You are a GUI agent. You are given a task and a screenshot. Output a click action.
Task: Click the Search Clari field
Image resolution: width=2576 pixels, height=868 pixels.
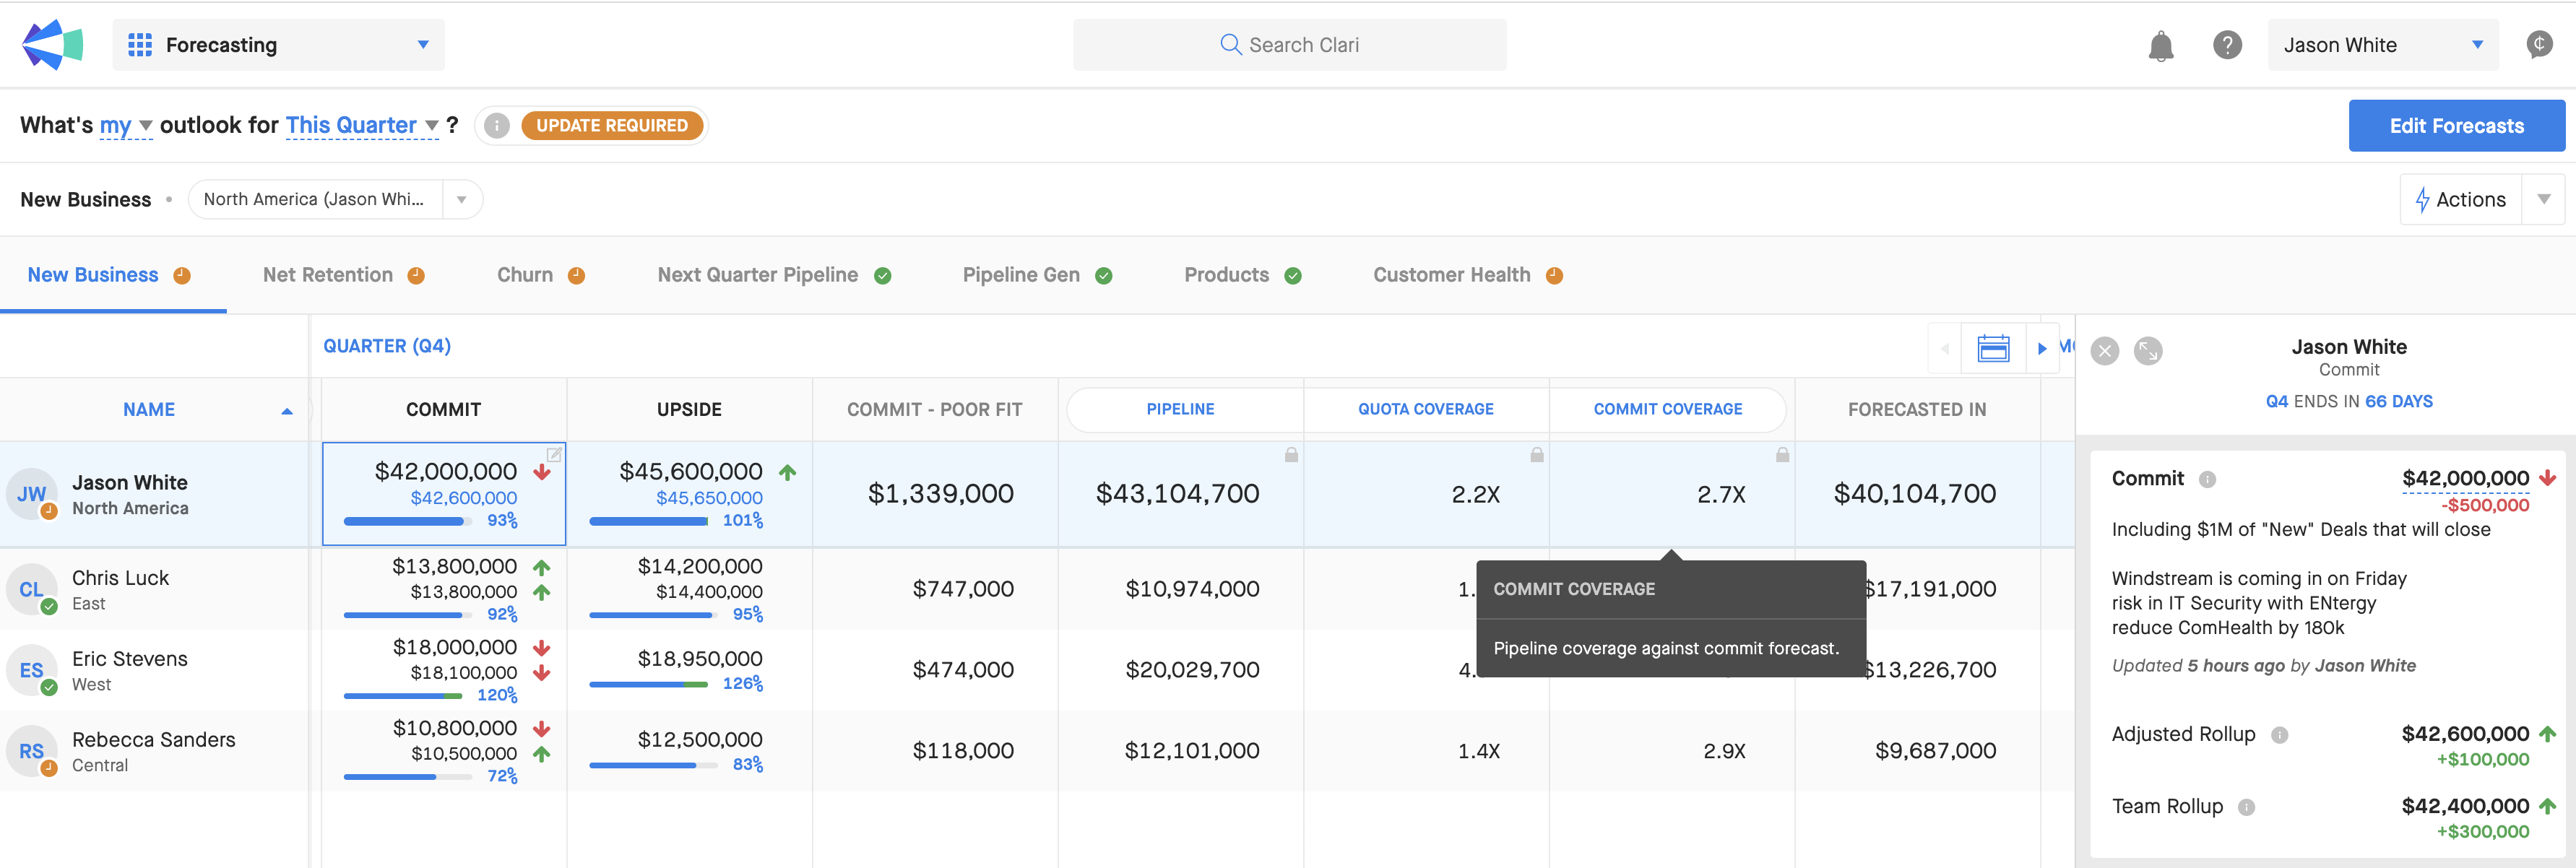coord(1289,45)
